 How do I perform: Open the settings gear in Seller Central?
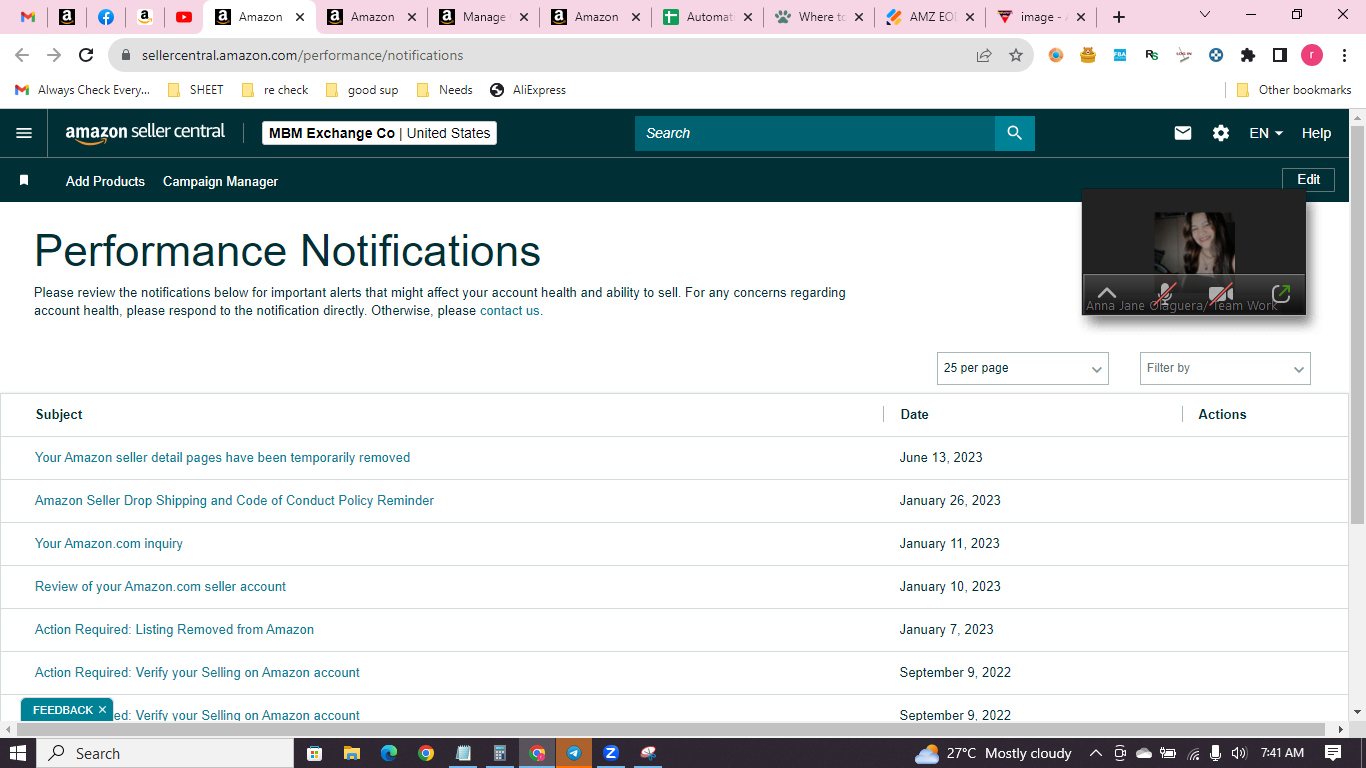point(1221,133)
